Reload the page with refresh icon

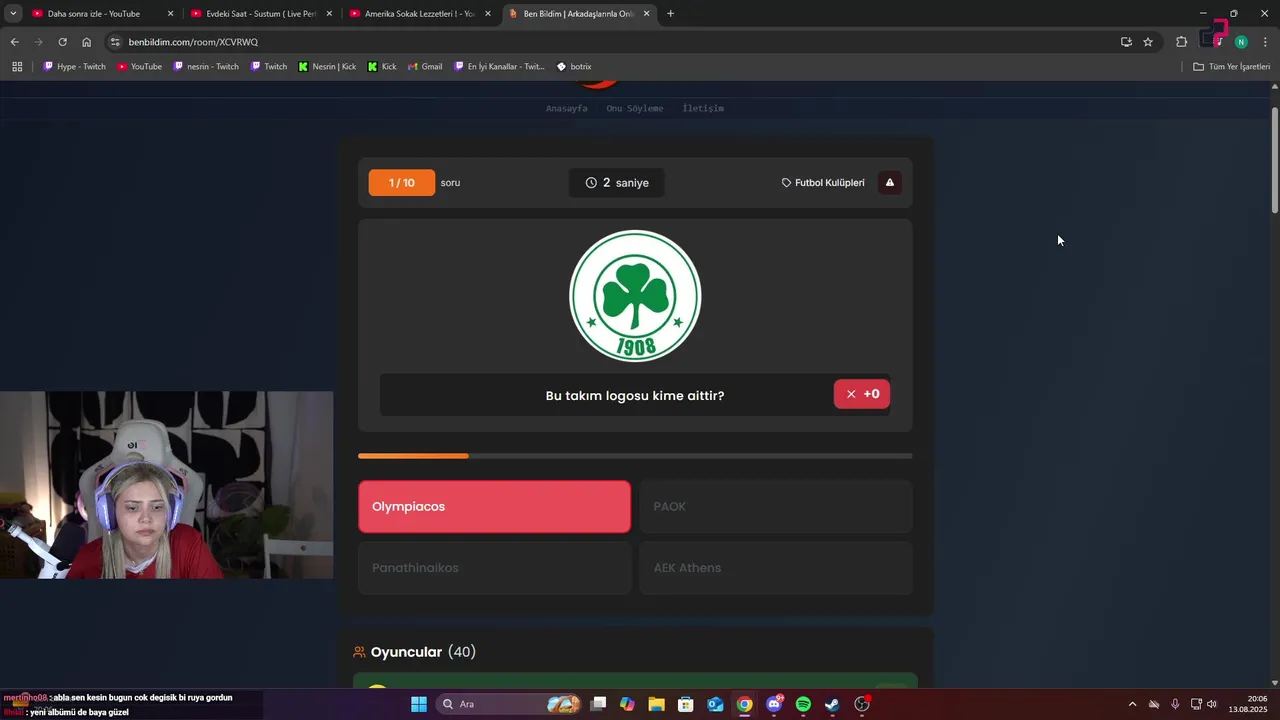coord(62,42)
